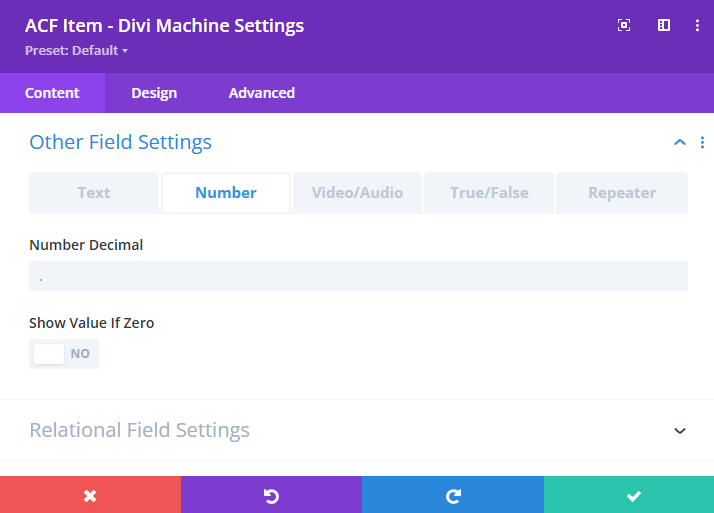The width and height of the screenshot is (714, 513).
Task: Click the blue redo button
Action: 453,495
